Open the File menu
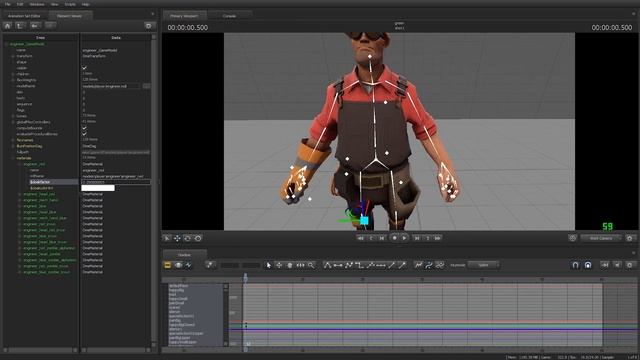 click(x=8, y=4)
